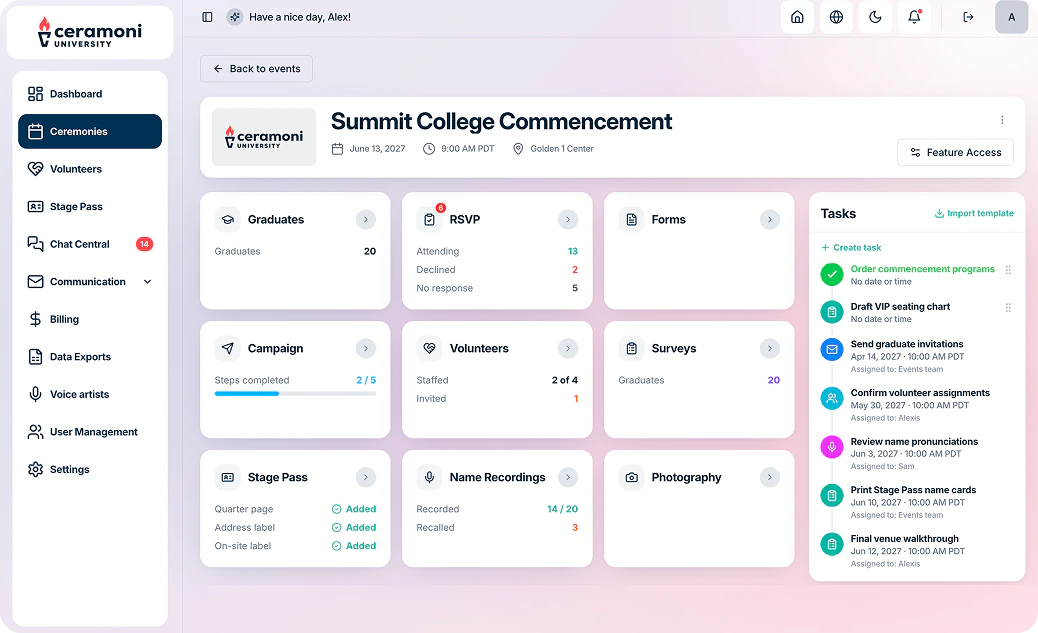Click Review name pronunciations mic icon
Image resolution: width=1038 pixels, height=633 pixels.
point(831,447)
